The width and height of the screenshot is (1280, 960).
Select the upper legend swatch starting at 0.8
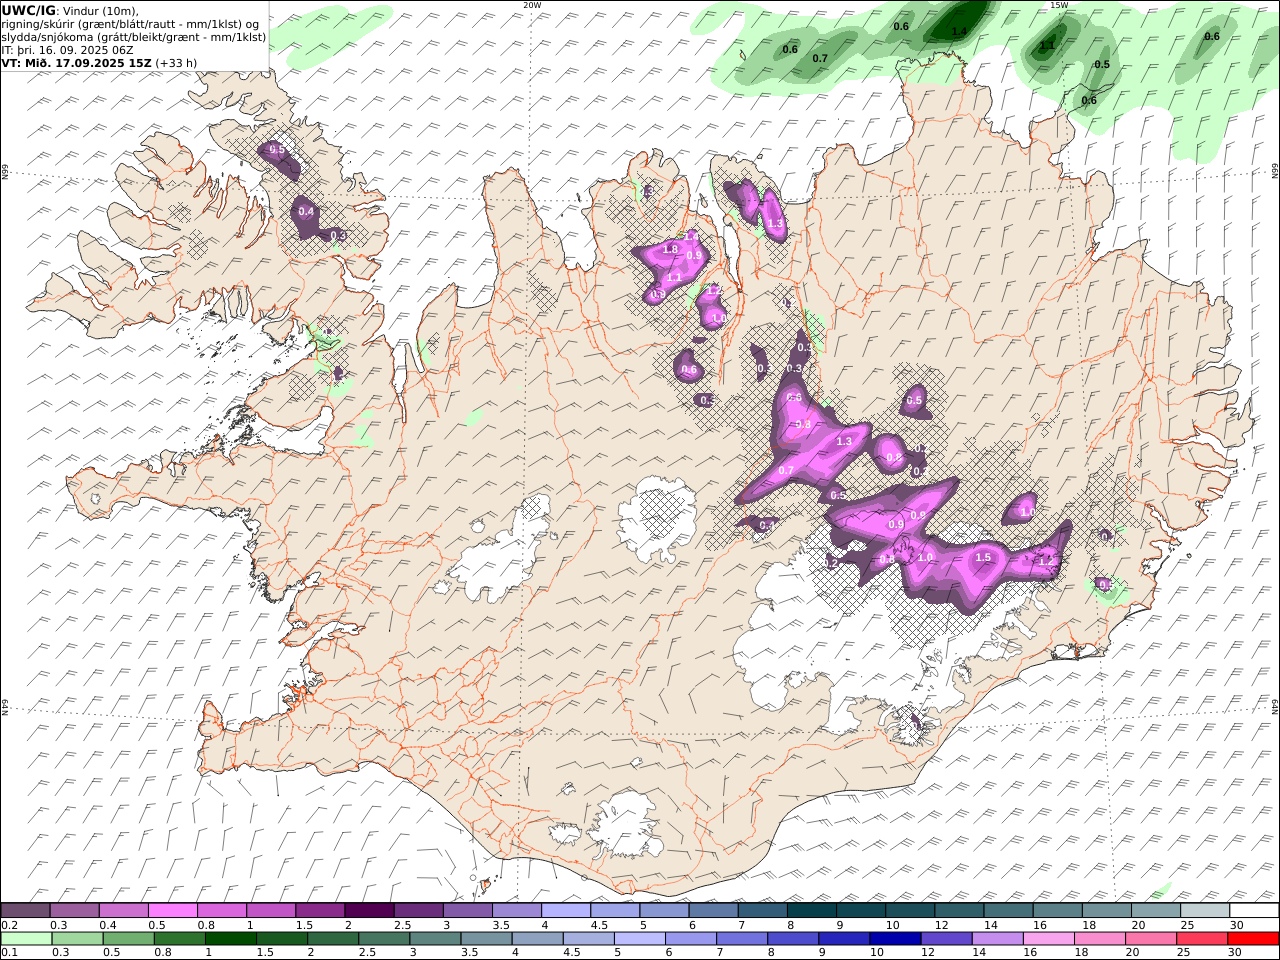[x=221, y=911]
